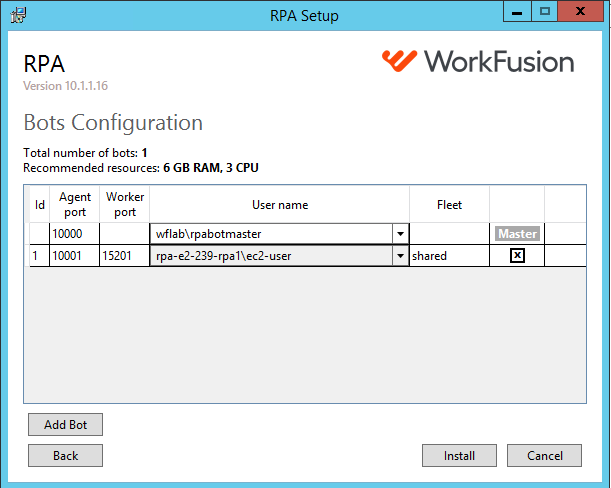Open user name dropdown for wflab\rpabotmaster
This screenshot has height=488, width=611.
coord(400,234)
